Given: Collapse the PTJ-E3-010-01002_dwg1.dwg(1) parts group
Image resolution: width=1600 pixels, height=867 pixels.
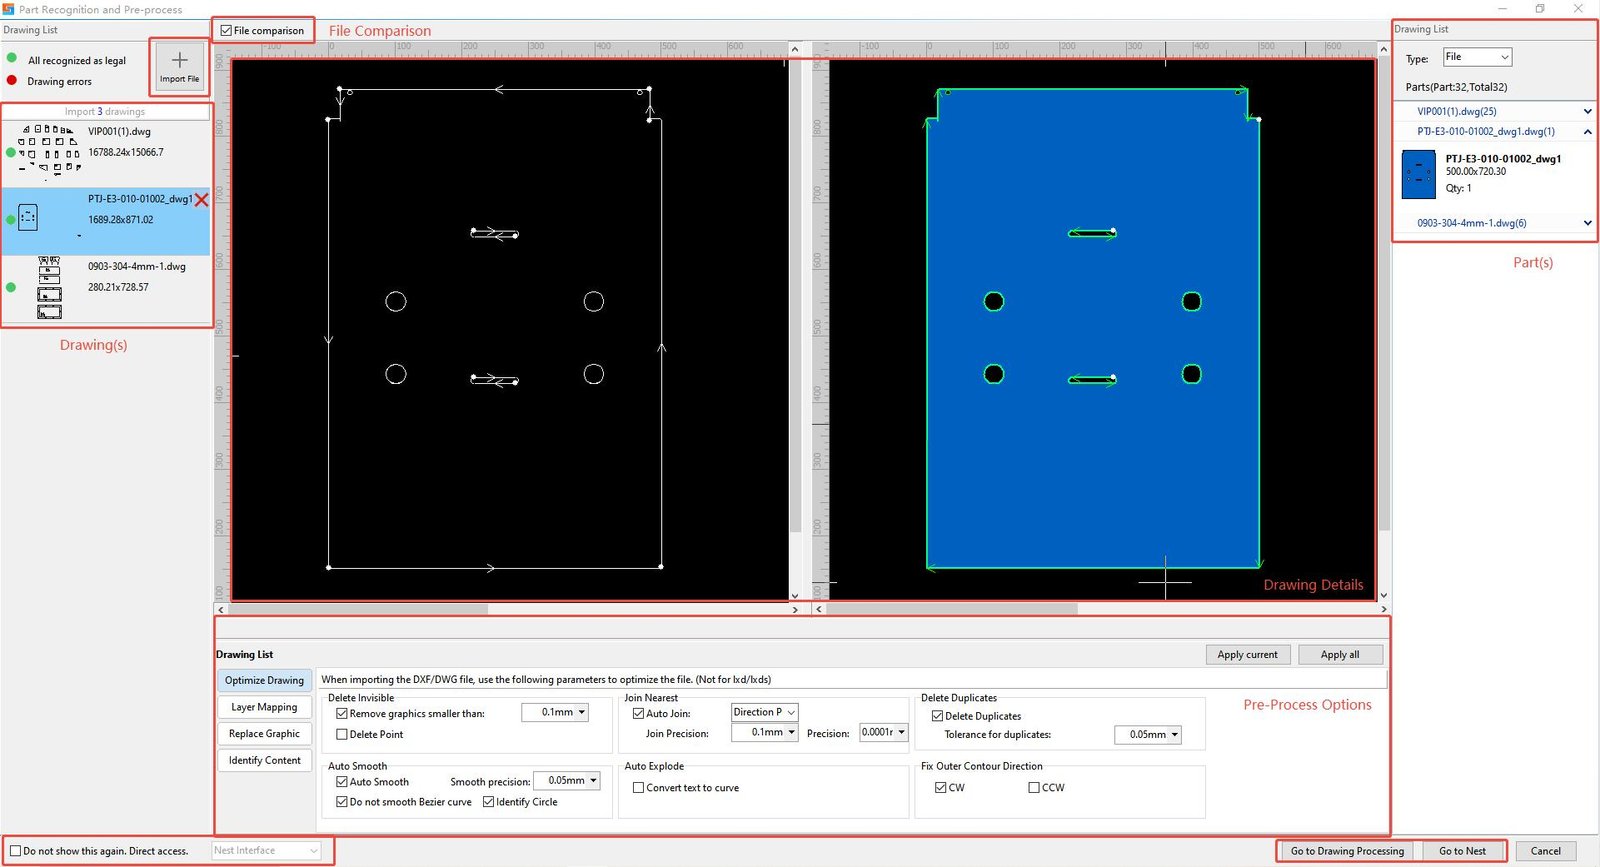Looking at the screenshot, I should coord(1587,131).
